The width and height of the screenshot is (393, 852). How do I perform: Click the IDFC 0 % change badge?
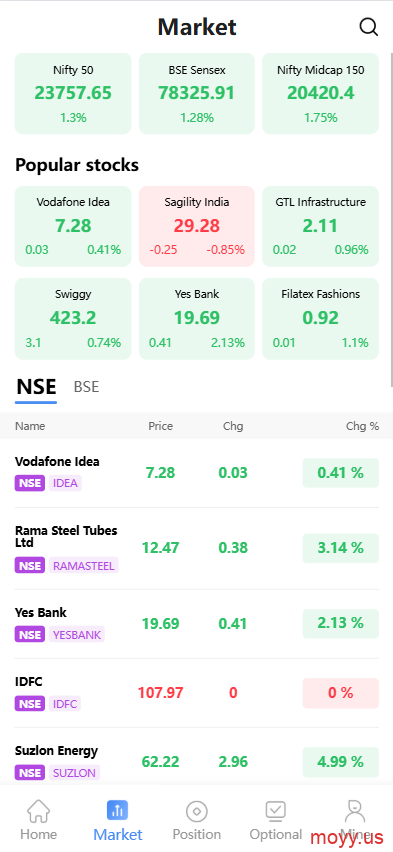(340, 693)
